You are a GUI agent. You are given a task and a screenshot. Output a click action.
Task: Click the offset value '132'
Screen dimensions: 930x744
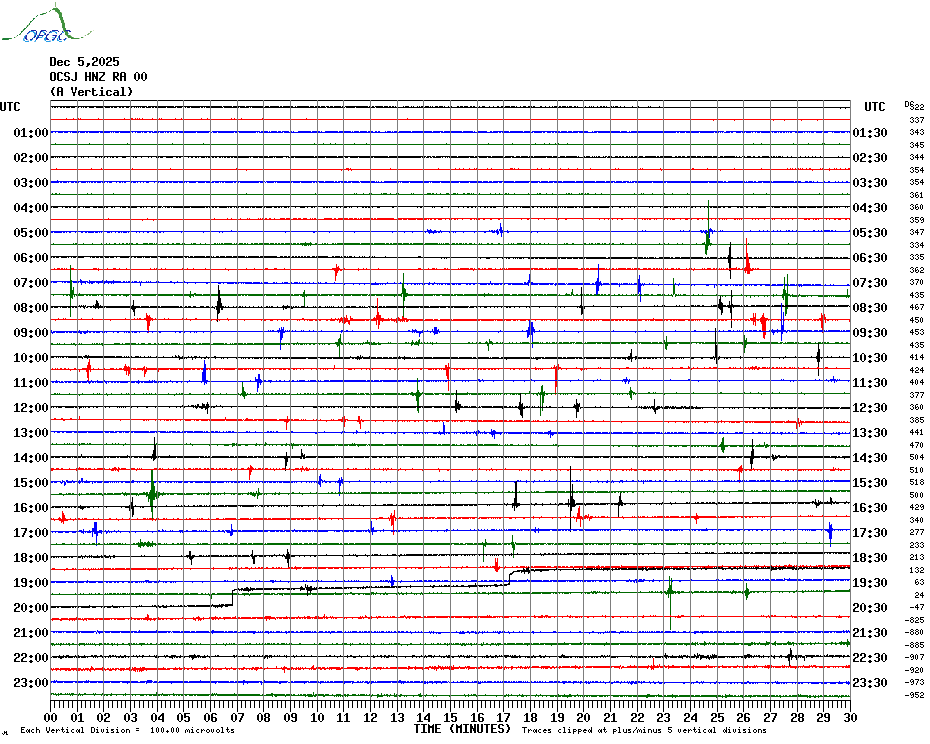pyautogui.click(x=917, y=570)
